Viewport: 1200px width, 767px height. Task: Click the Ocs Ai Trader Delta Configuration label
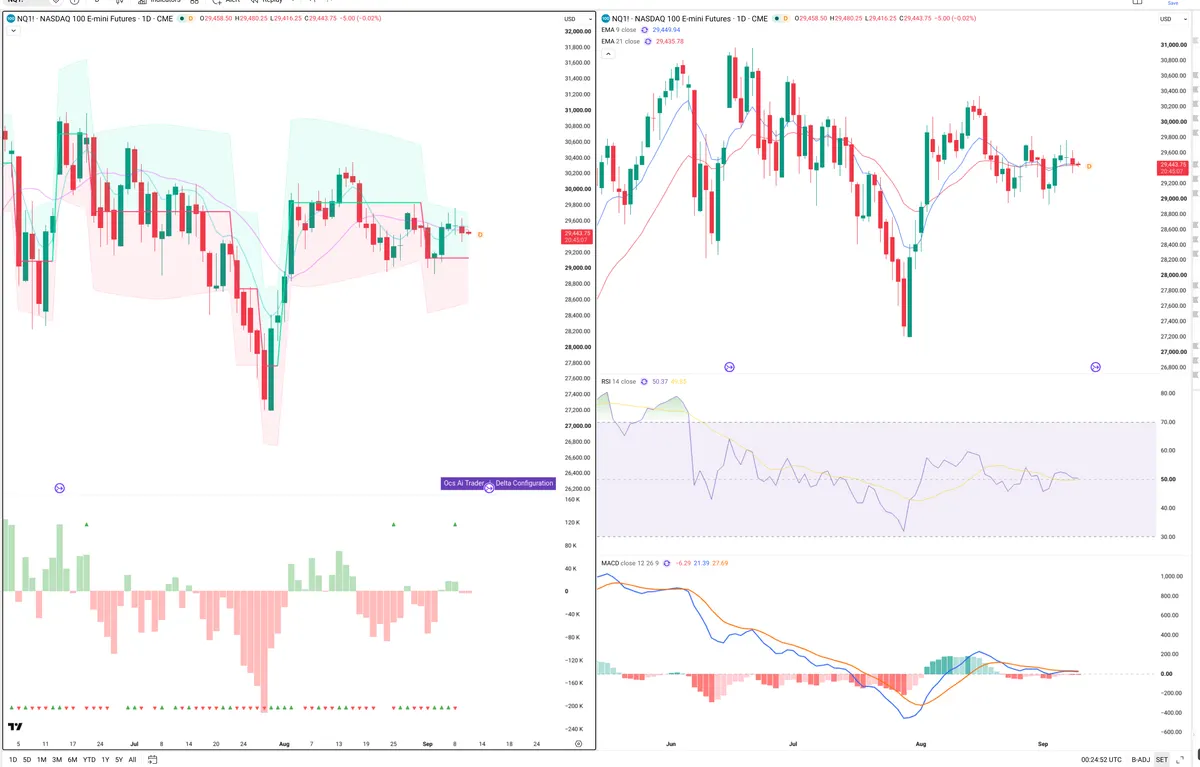click(498, 483)
